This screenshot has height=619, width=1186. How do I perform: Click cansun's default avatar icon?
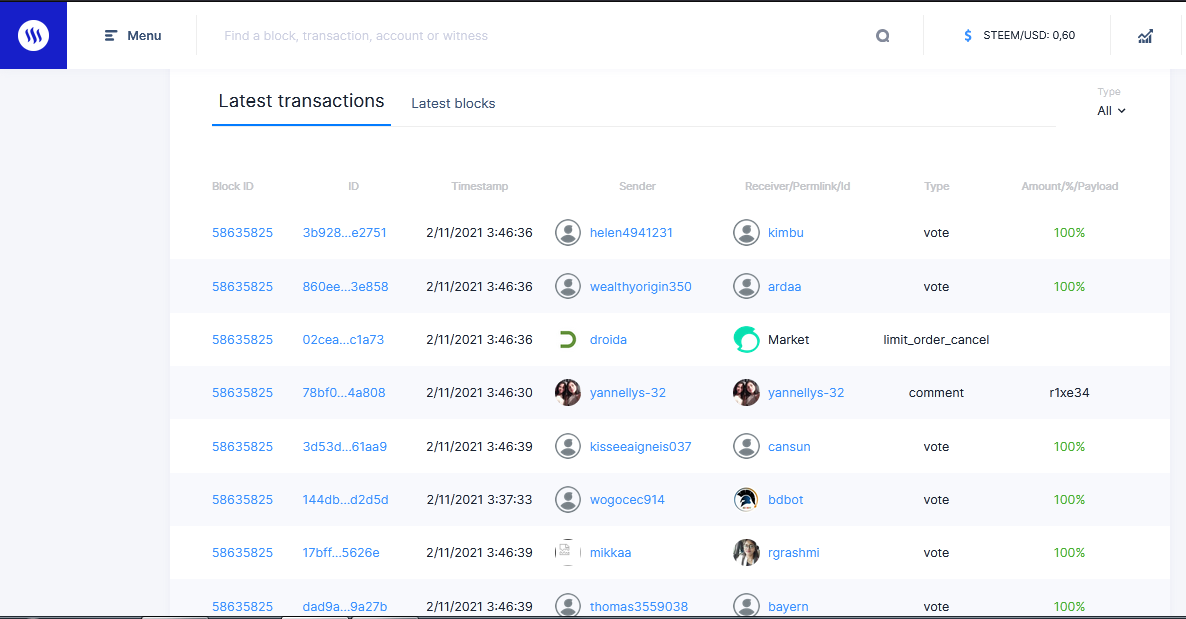click(746, 446)
